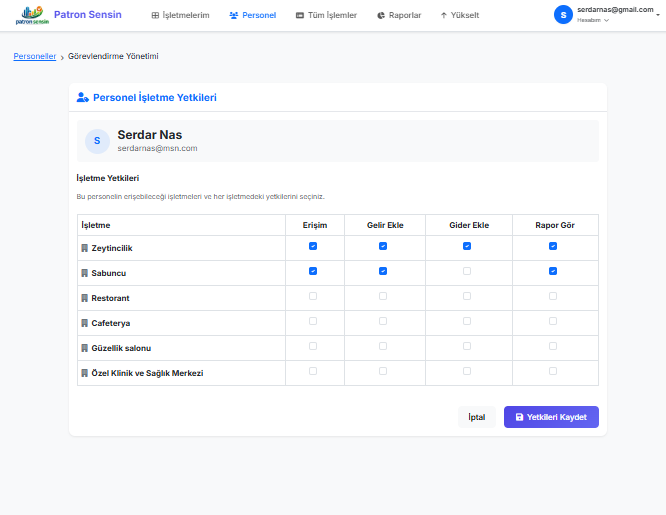Click the building icon next to Restorant

coord(85,298)
